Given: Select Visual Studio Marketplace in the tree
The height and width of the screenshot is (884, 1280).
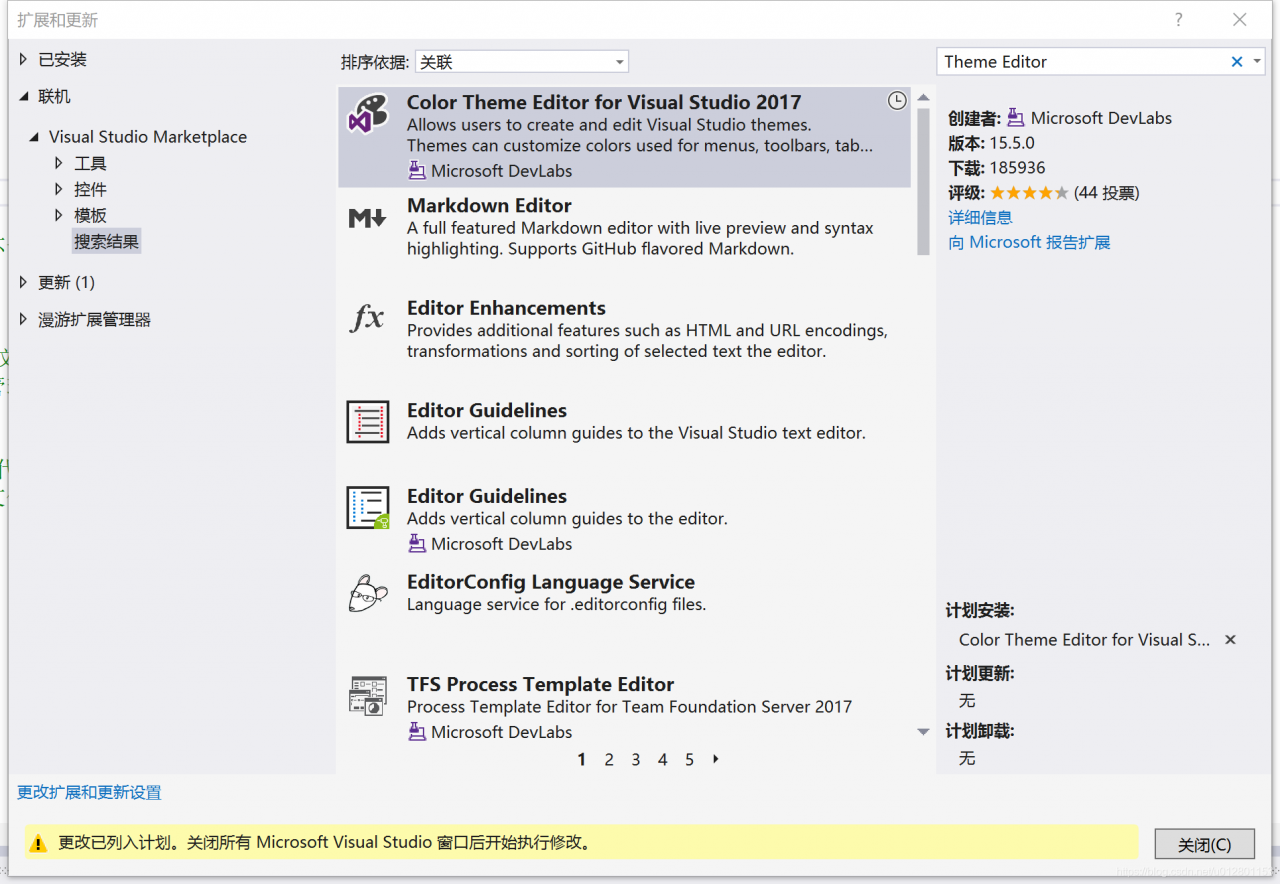Looking at the screenshot, I should (x=148, y=137).
